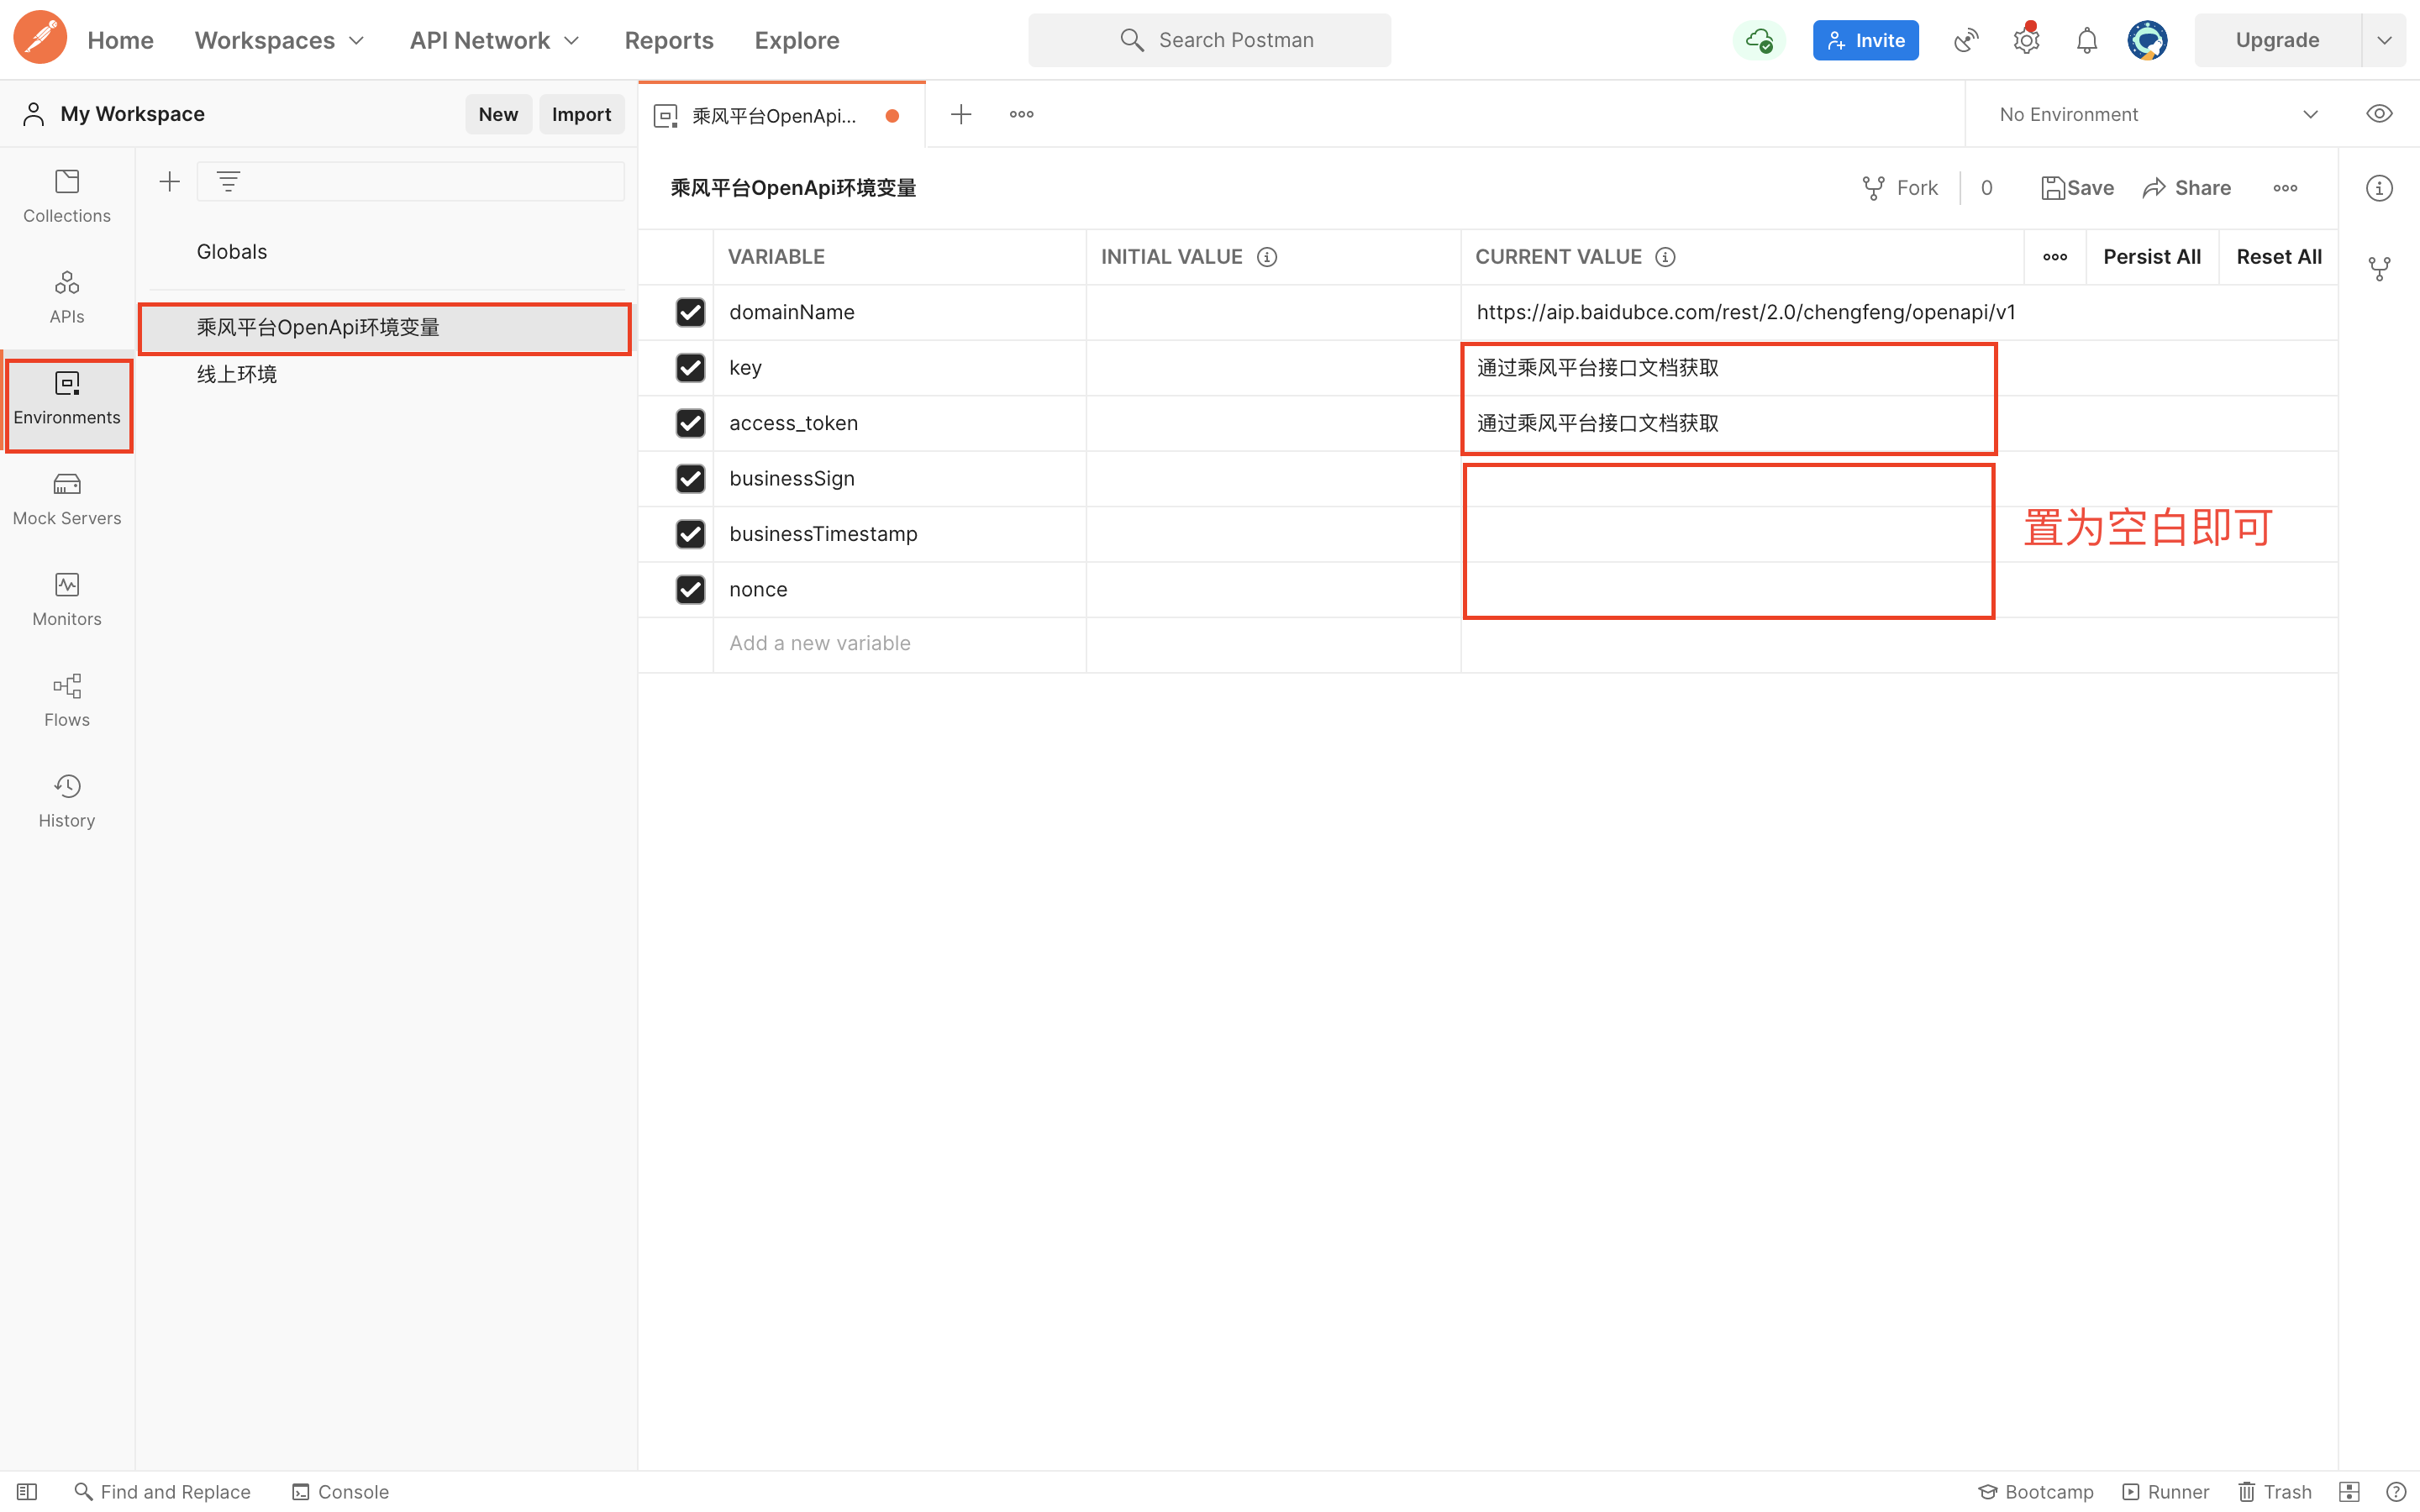Uncheck the key variable checkbox
The image size is (2420, 1512).
[690, 367]
